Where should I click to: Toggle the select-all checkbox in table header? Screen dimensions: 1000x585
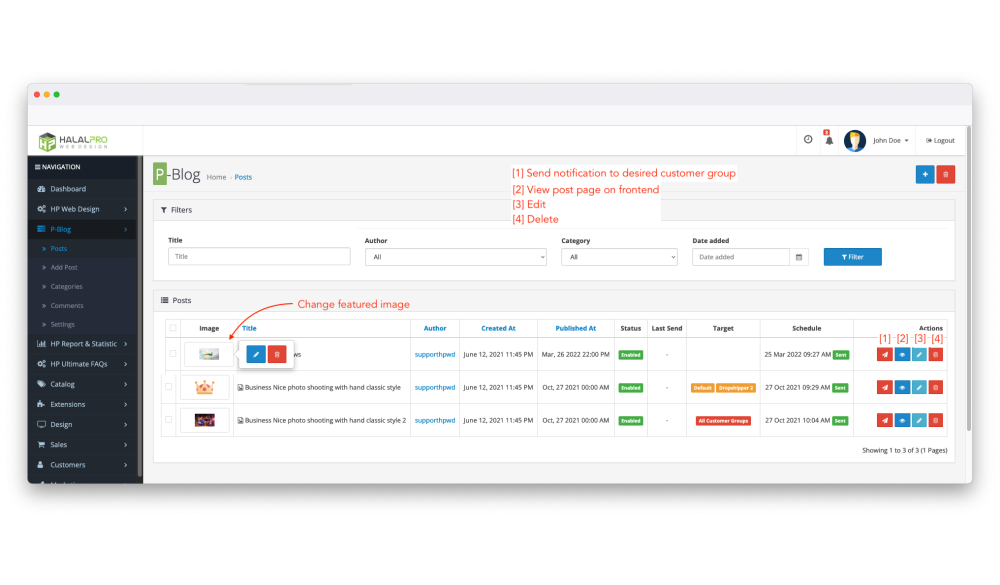173,328
